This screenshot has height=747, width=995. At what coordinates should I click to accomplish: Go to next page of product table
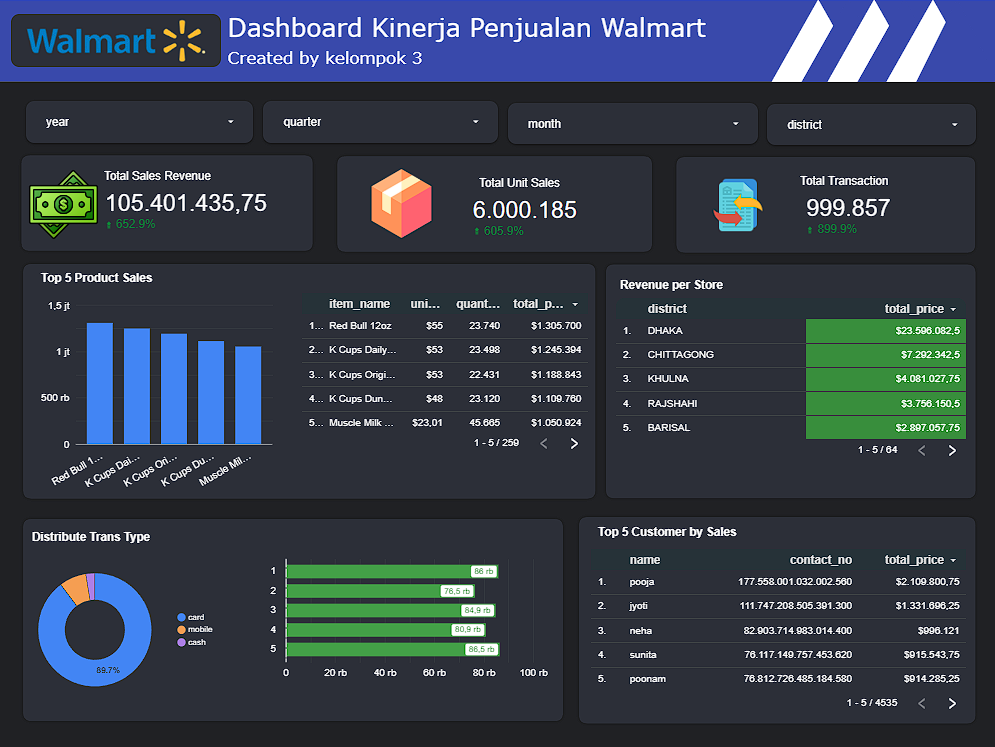[574, 444]
